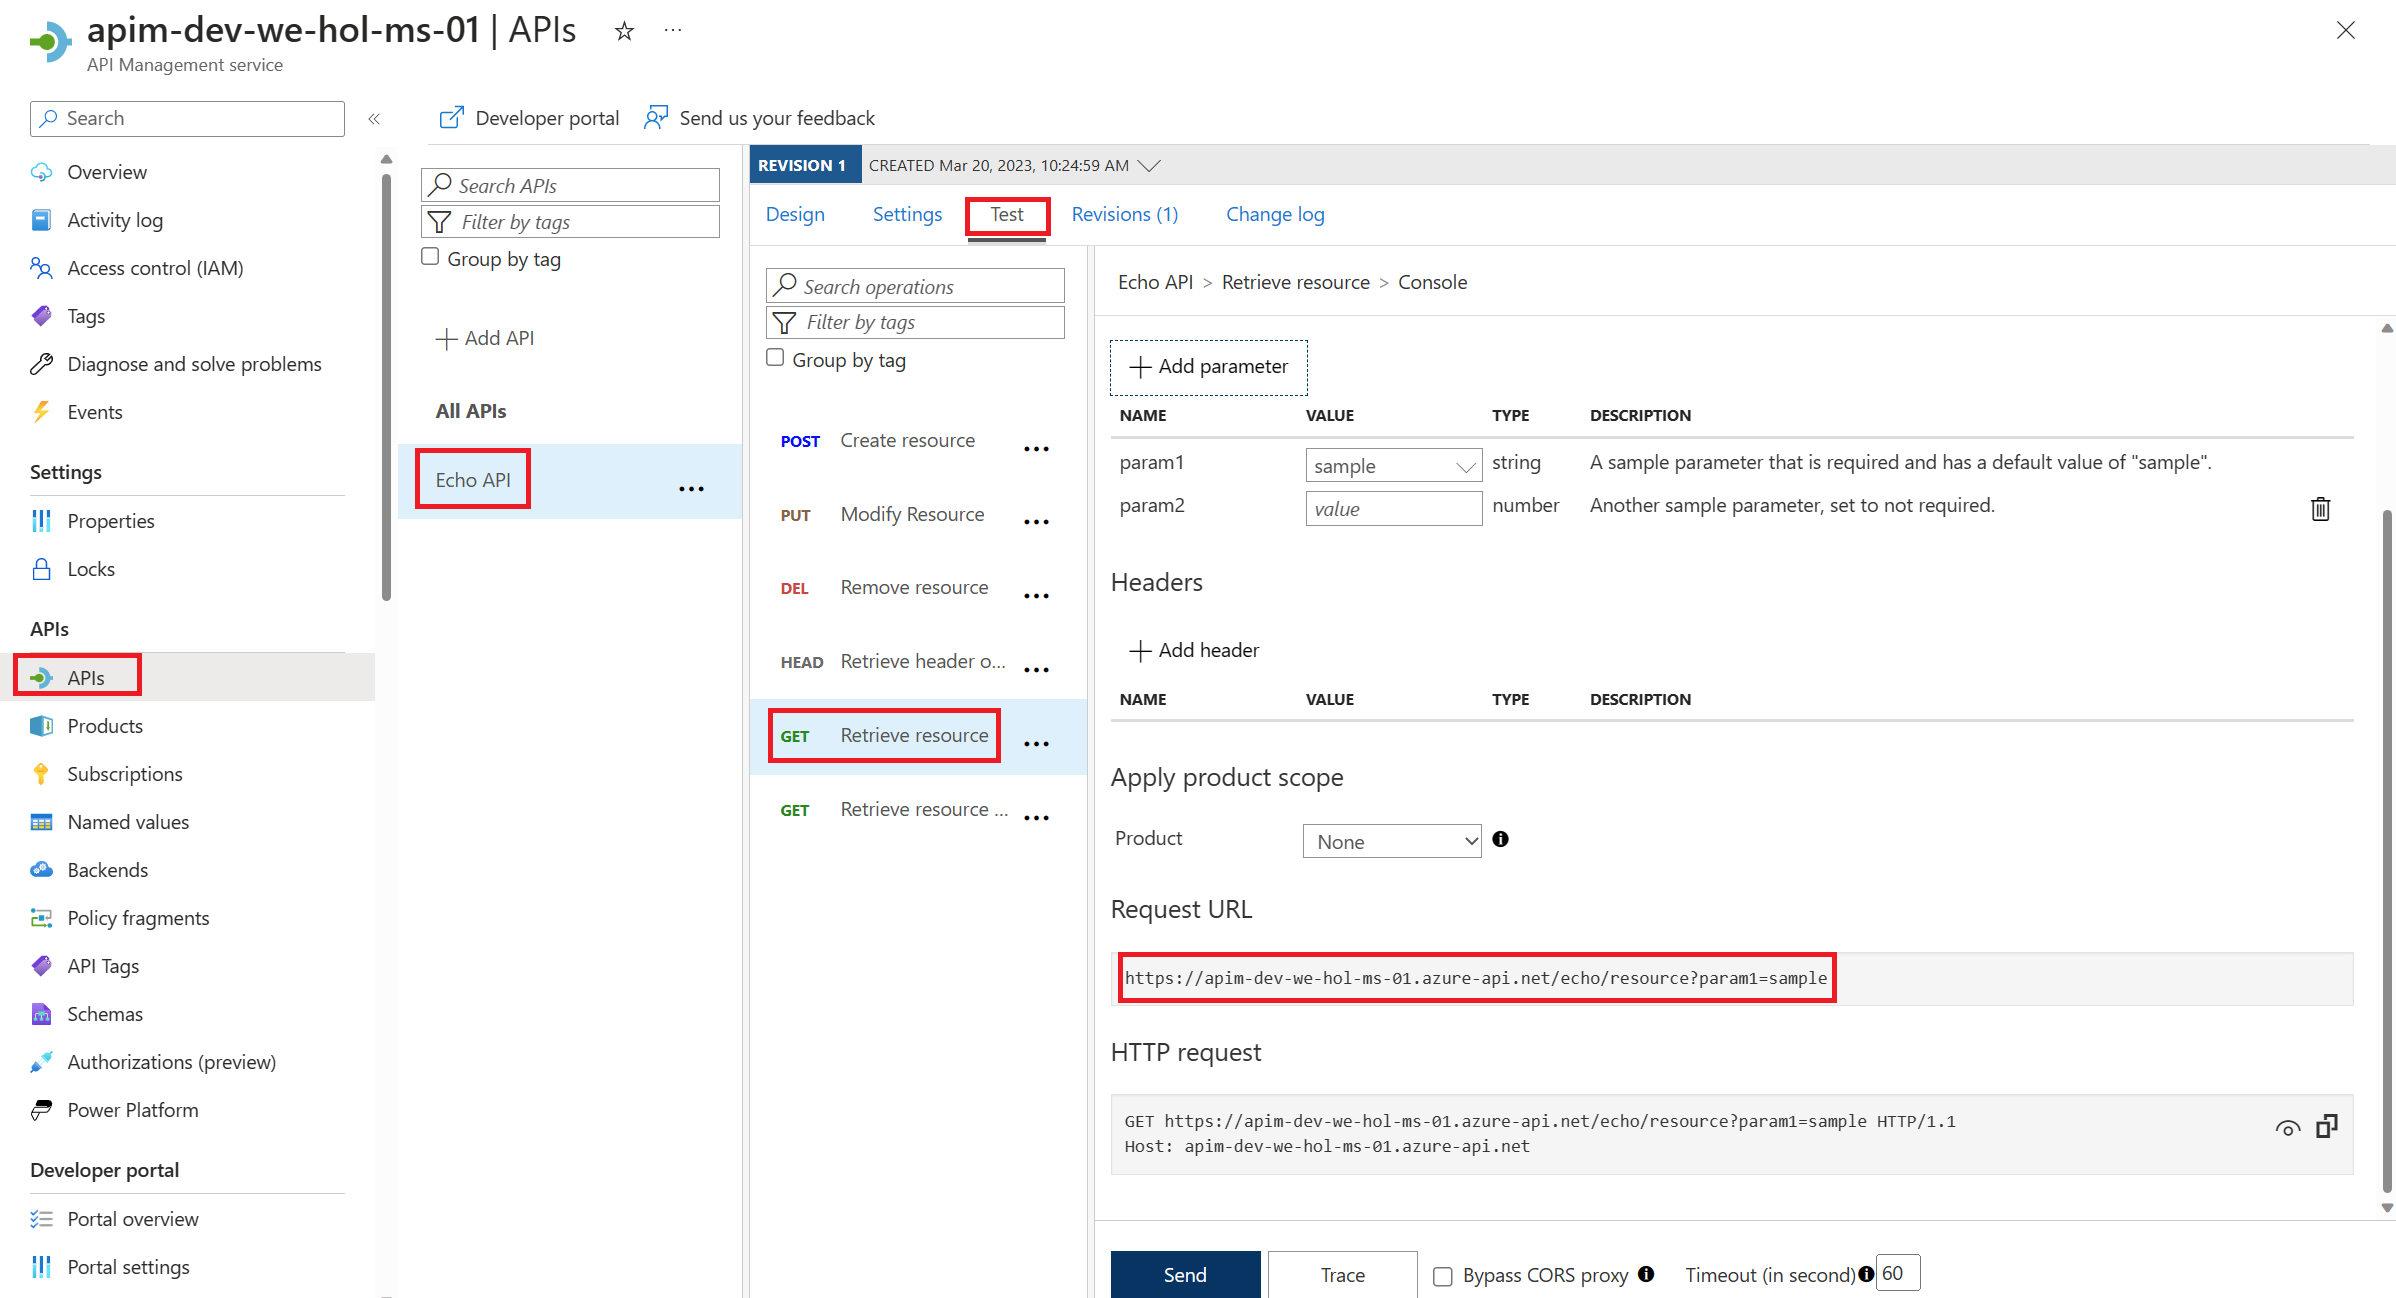Open the param1 sample value dropdown
Viewport: 2396px width, 1298px height.
point(1393,466)
